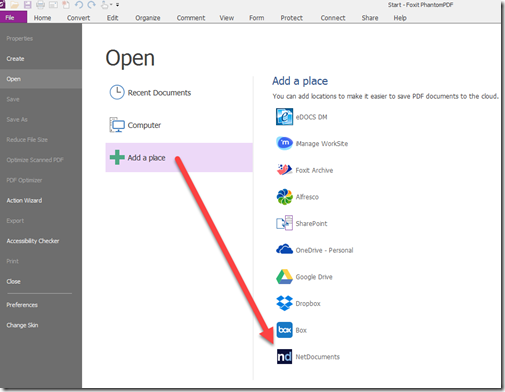This screenshot has height=392, width=505.
Task: Click the Dropbox icon
Action: 284,303
